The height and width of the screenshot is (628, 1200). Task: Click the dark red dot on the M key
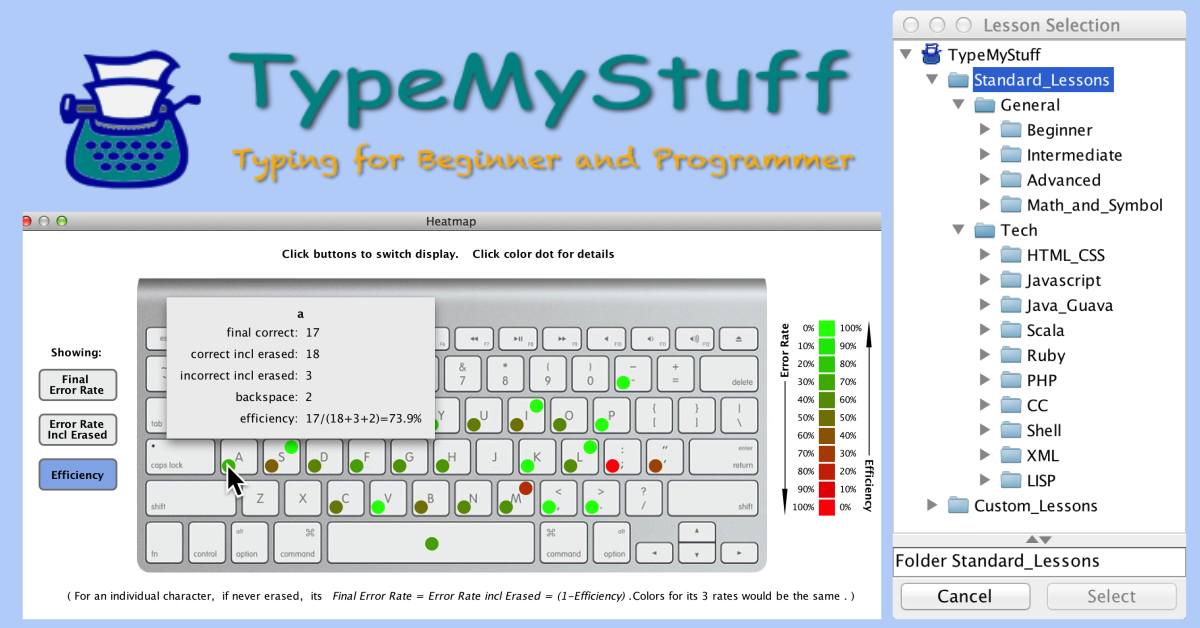524,490
